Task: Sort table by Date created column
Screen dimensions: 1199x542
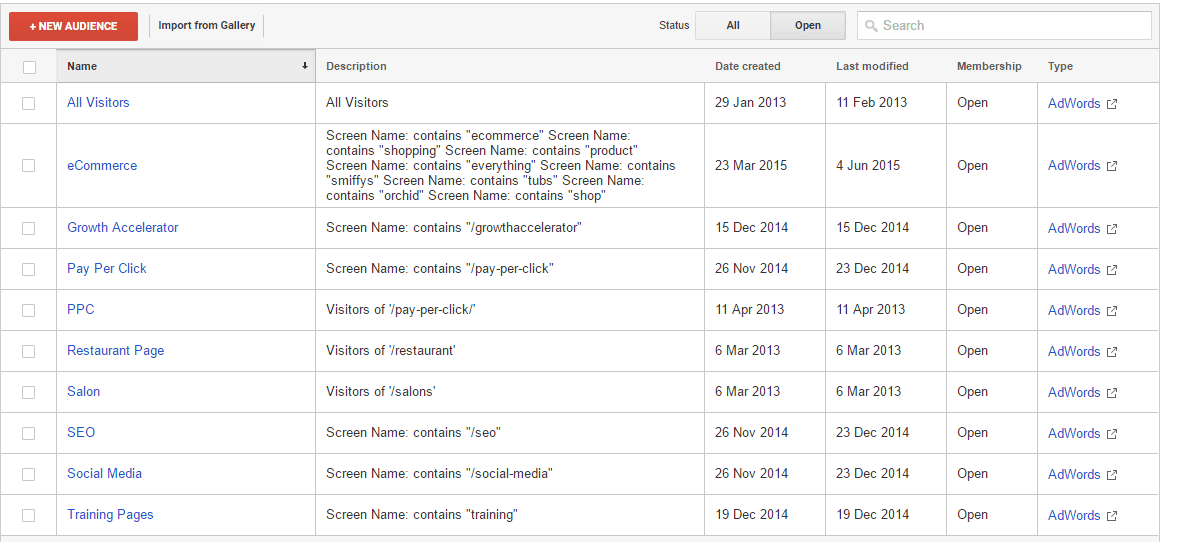Action: [747, 66]
